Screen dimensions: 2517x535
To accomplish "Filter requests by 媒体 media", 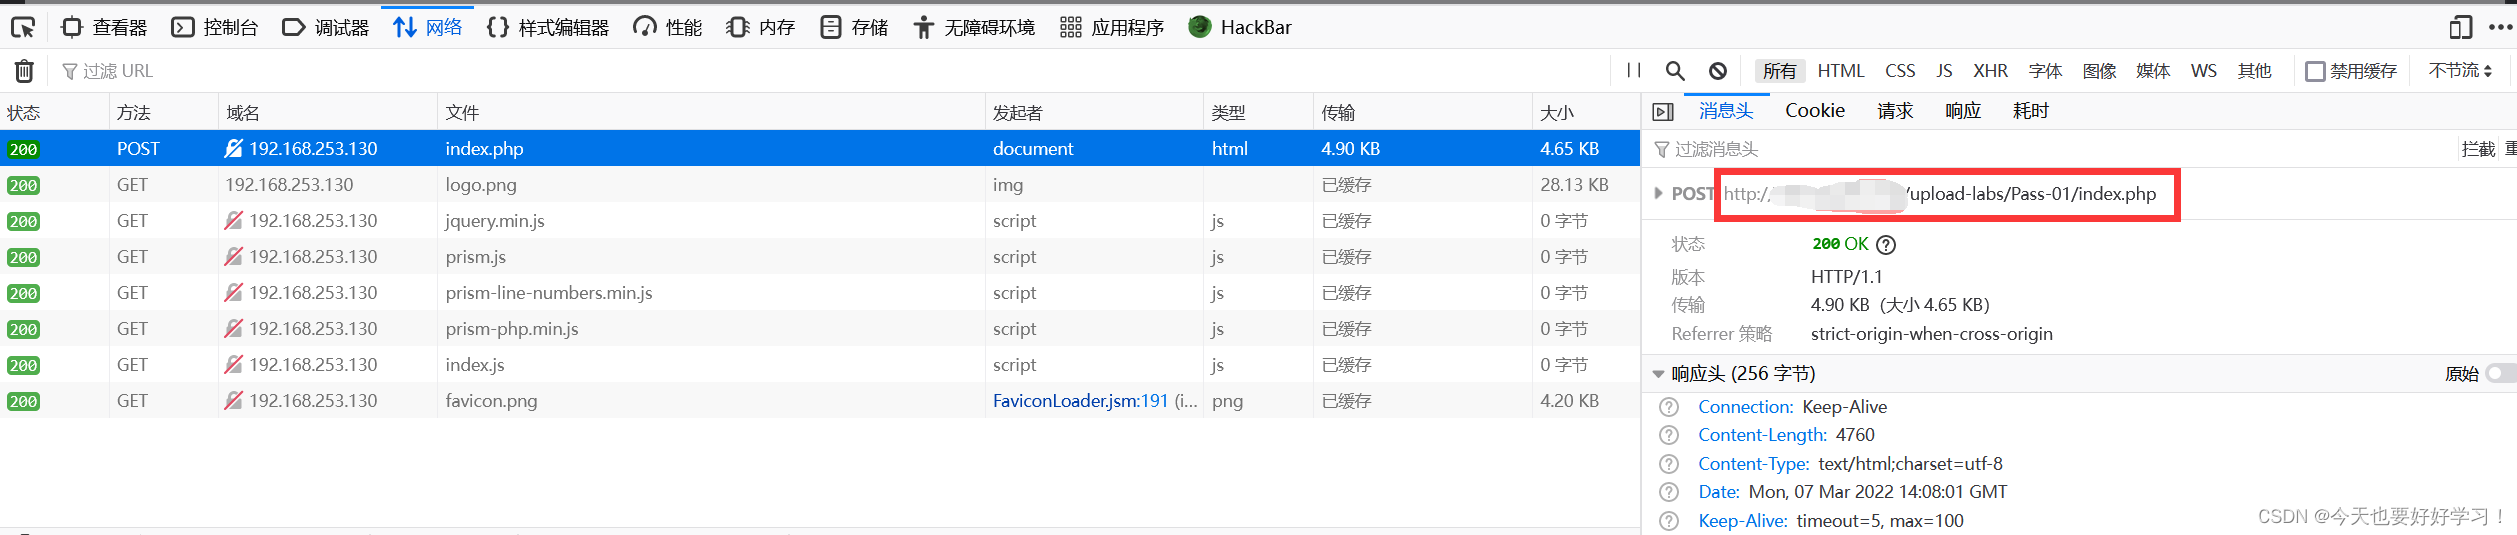I will (2153, 71).
